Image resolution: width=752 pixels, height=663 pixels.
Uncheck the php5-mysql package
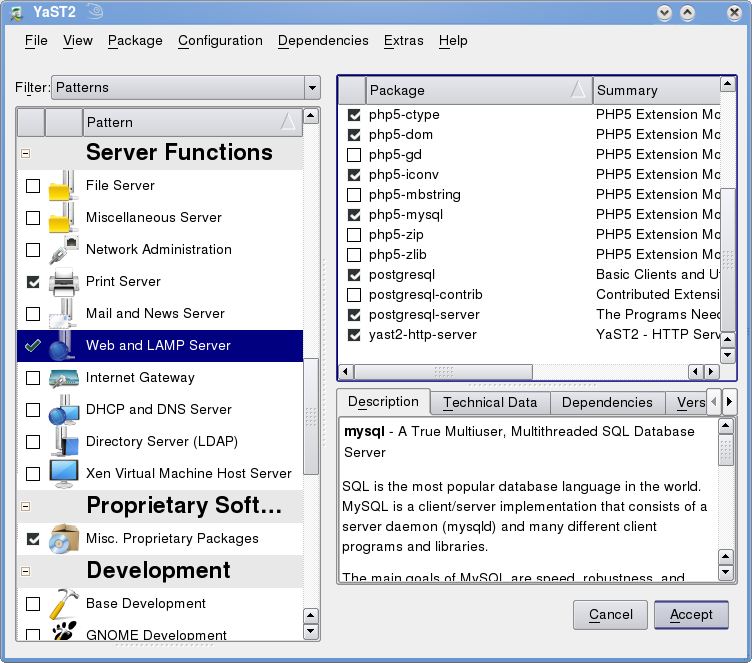point(354,215)
